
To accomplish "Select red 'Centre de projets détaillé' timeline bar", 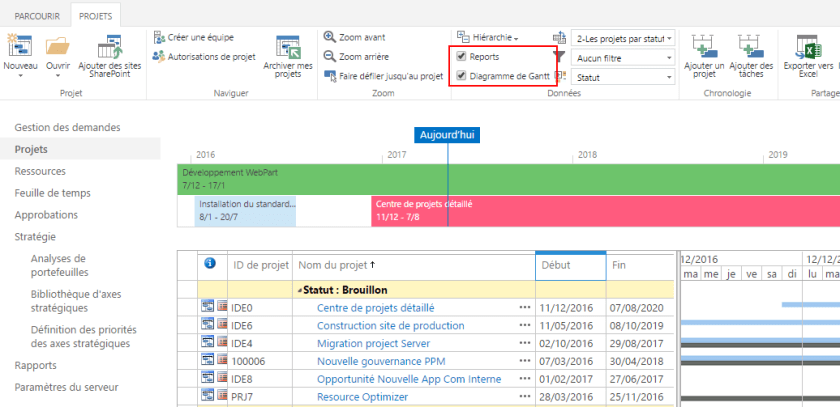I will tap(605, 211).
